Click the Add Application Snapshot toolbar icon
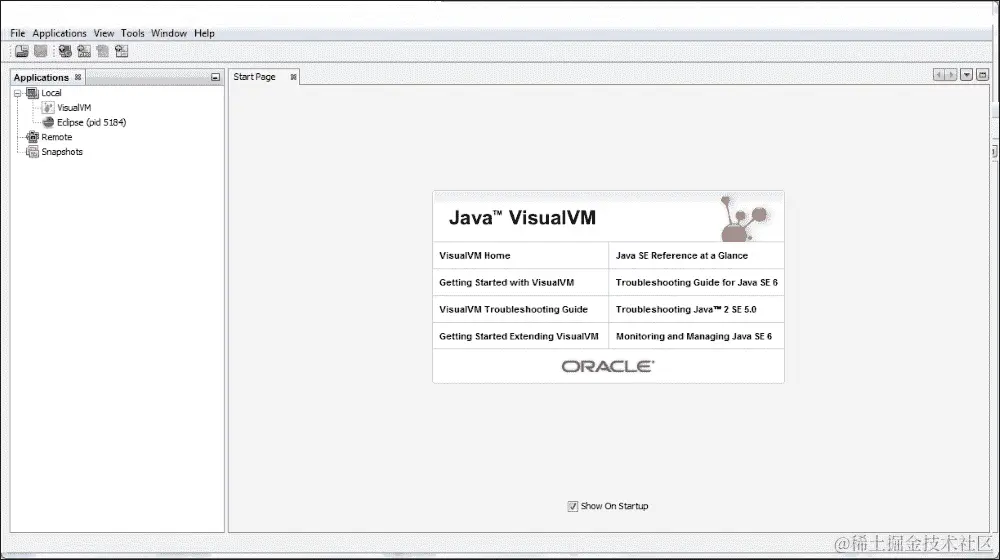 point(121,51)
